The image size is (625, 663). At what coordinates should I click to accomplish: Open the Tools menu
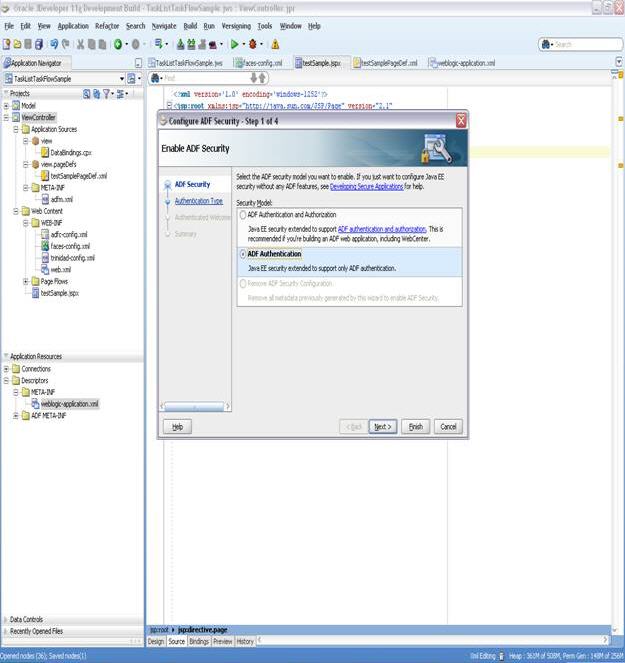point(265,26)
